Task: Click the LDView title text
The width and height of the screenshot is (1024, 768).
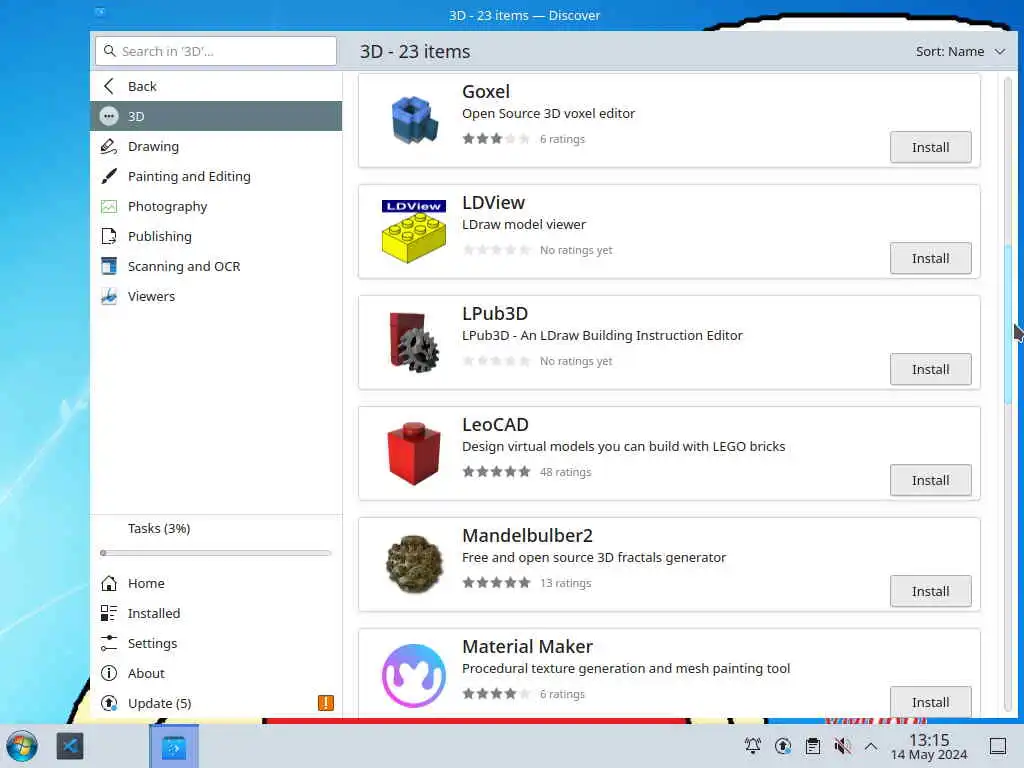Action: coord(493,202)
